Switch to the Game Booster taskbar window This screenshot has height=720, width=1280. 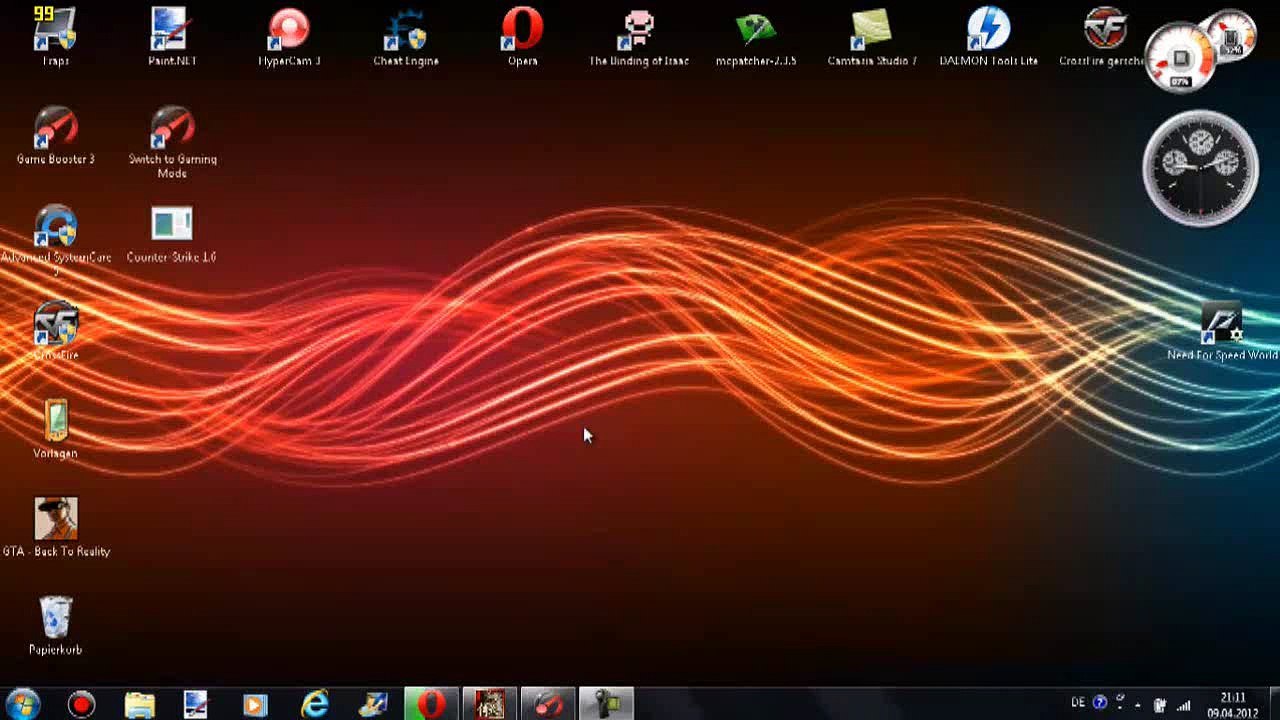click(547, 704)
